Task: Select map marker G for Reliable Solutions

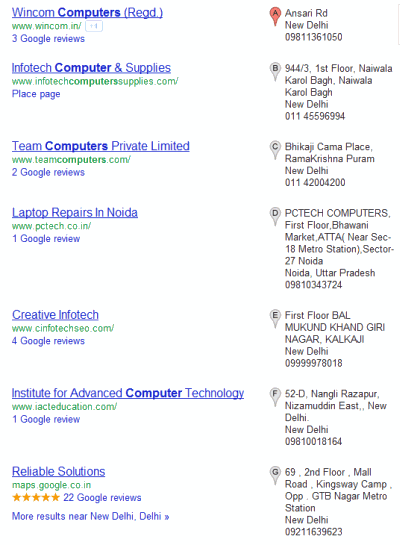Action: 275,475
